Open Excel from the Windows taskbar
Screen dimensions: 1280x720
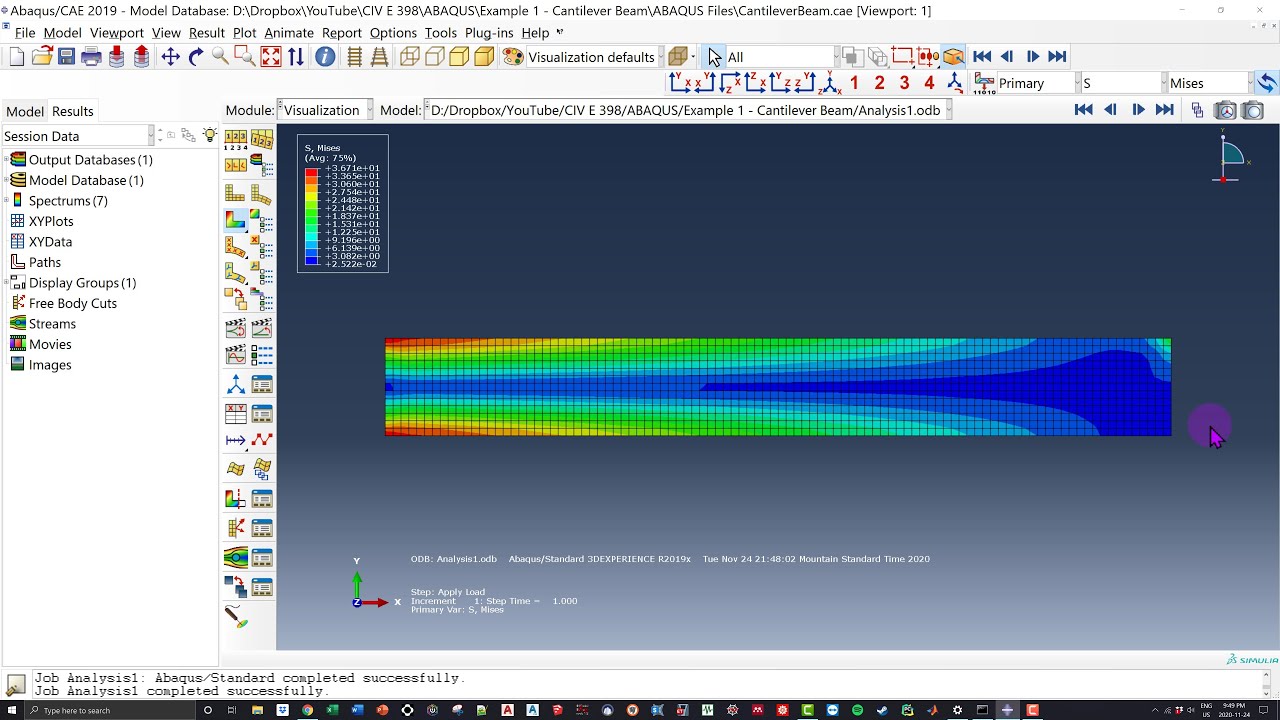[332, 710]
